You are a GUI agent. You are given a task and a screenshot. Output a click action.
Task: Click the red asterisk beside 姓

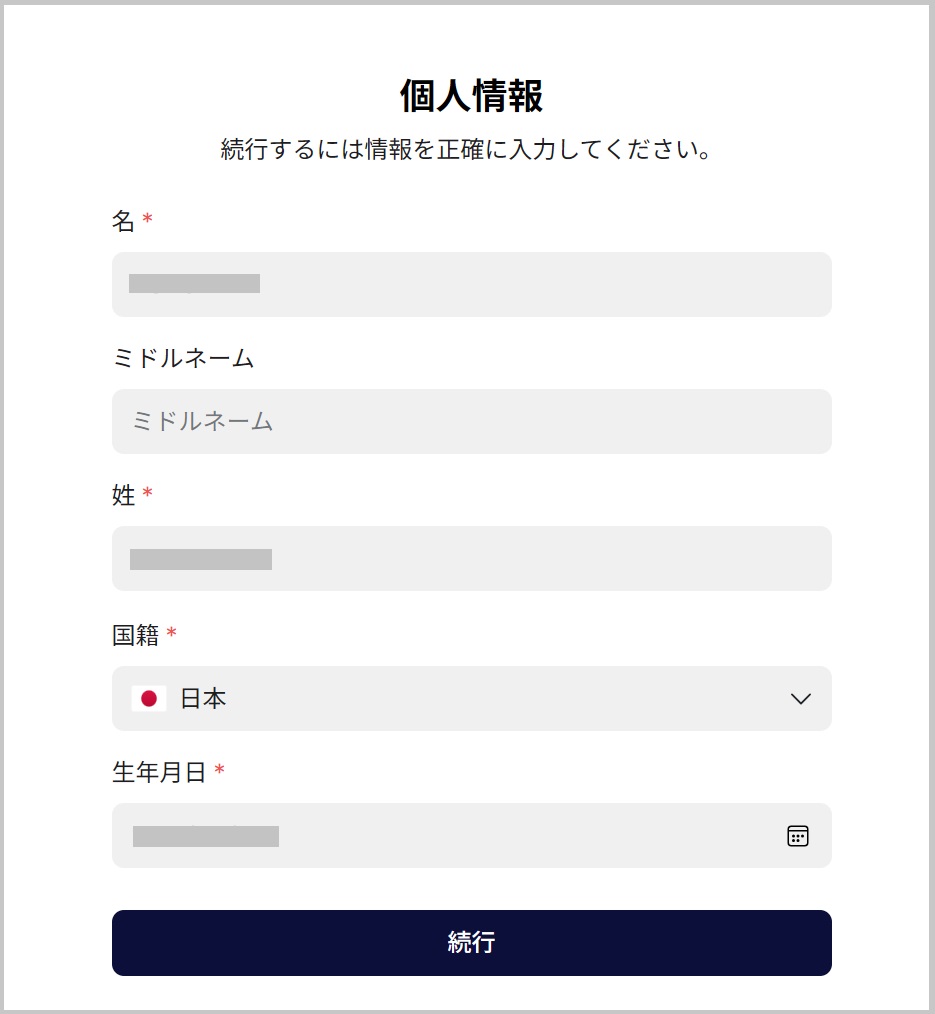click(148, 494)
